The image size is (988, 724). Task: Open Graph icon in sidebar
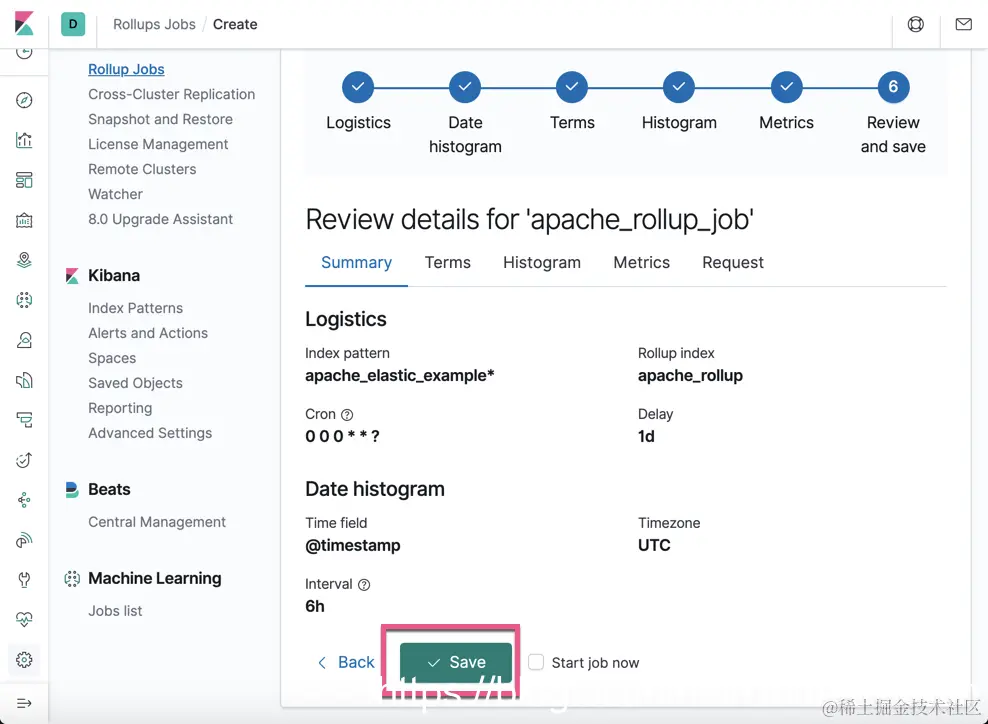pos(24,500)
